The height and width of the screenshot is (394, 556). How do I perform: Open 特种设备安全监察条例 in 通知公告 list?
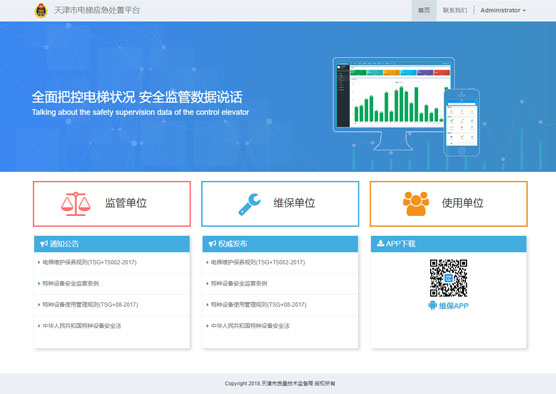pos(71,283)
